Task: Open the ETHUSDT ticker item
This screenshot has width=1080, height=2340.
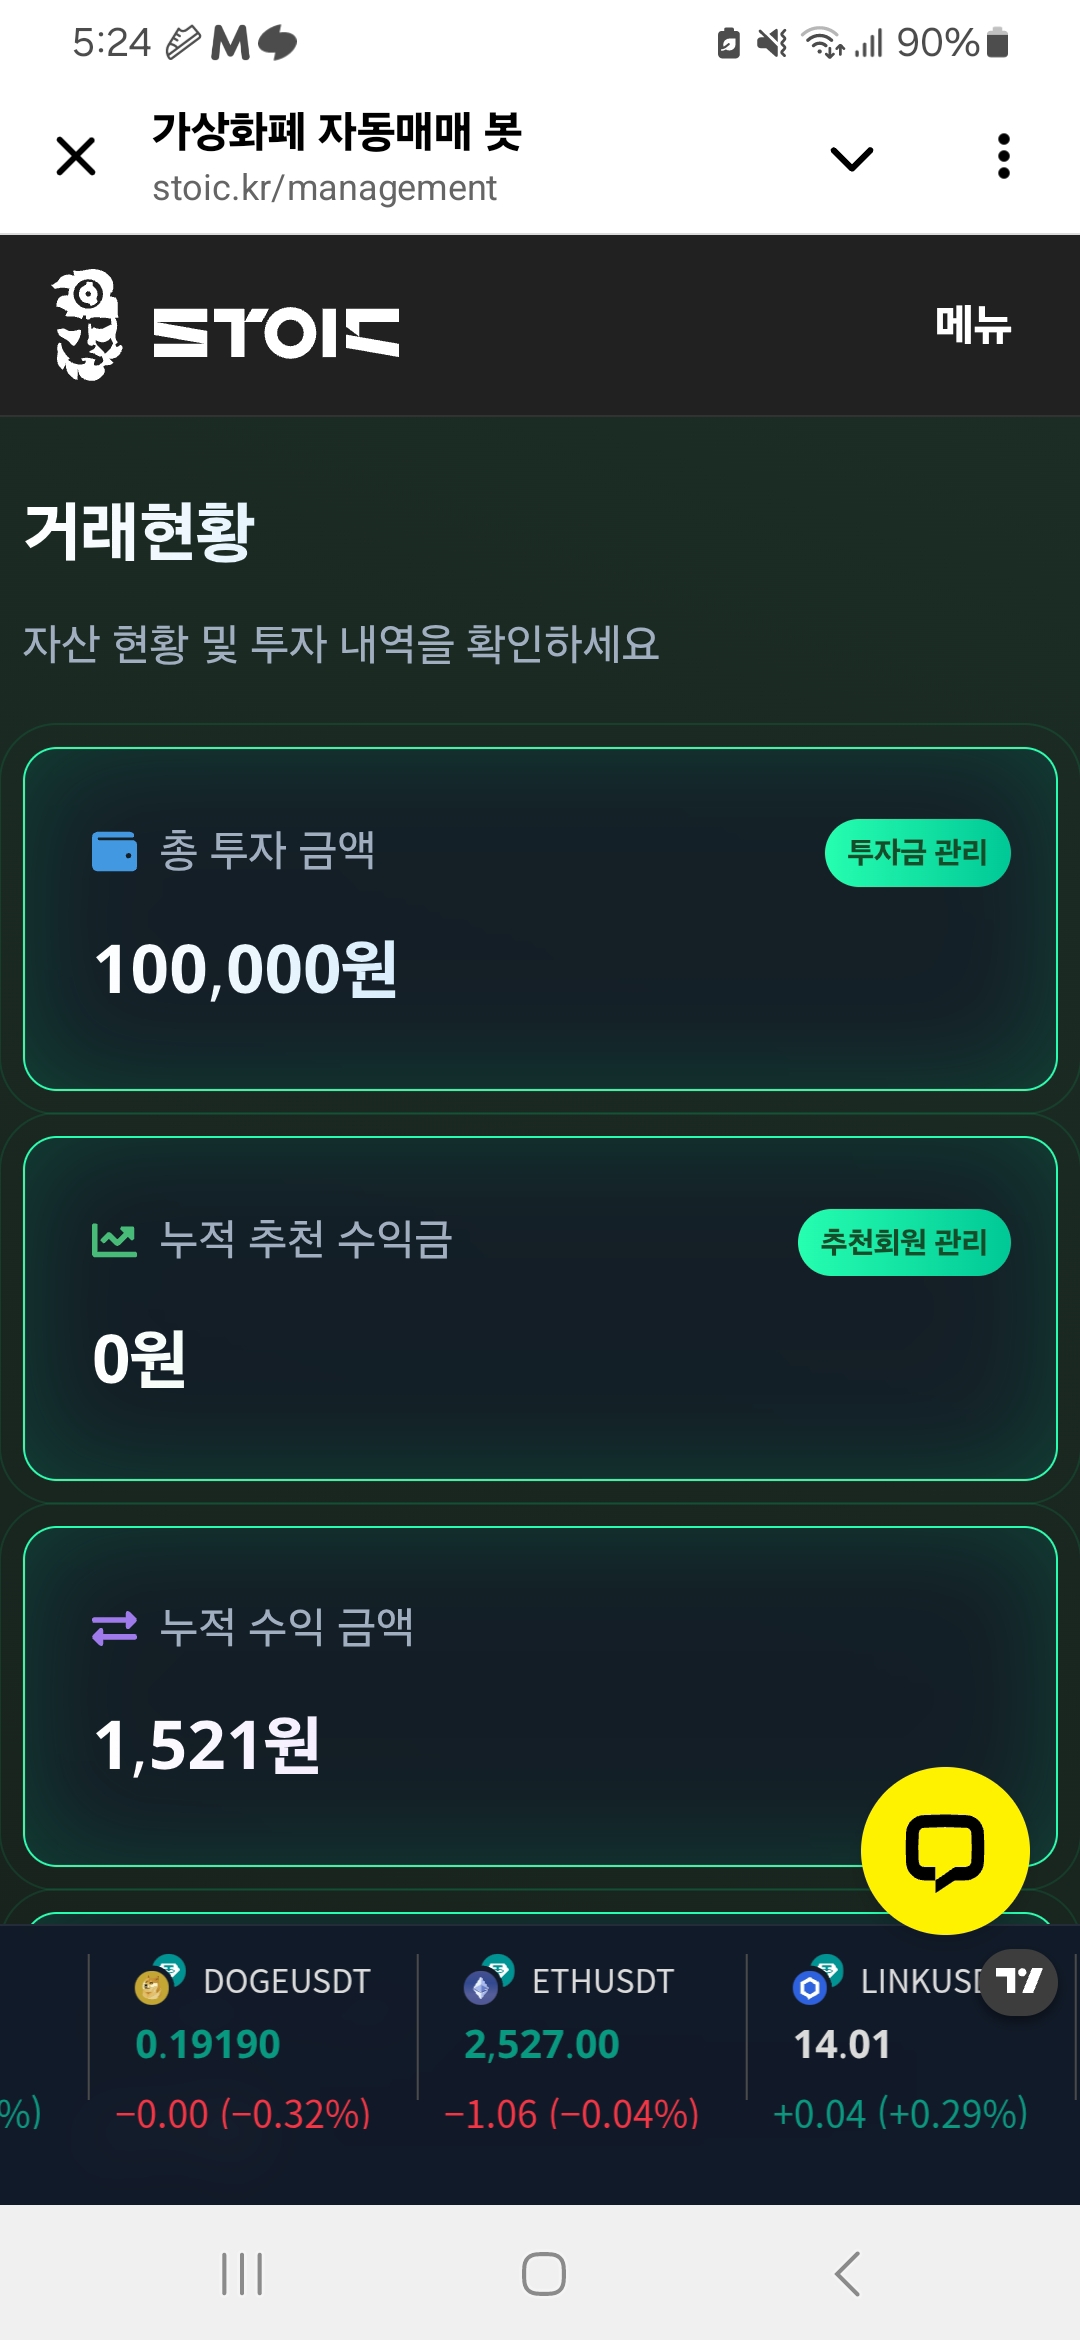Action: click(580, 2043)
